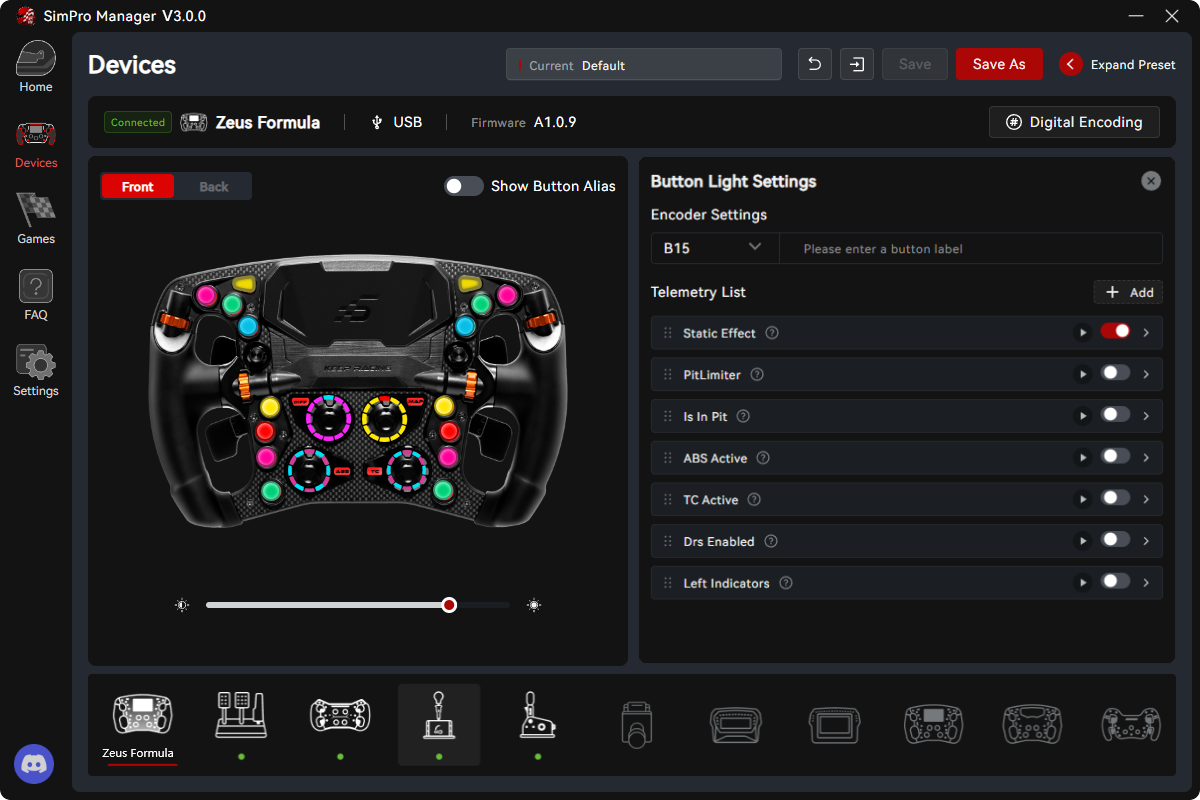Screen dimensions: 1200x800
Task: Expand the PitLimiter row chevron
Action: (x=1146, y=375)
